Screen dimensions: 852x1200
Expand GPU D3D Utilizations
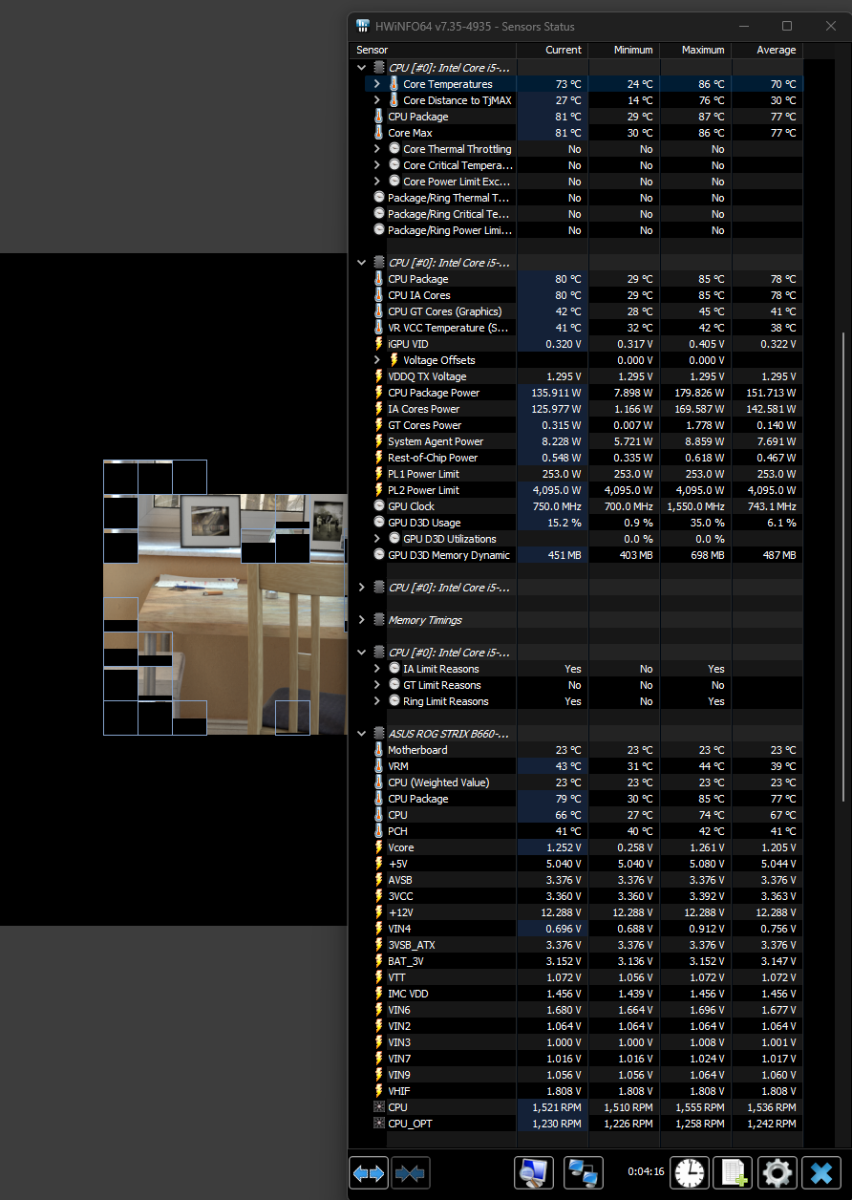[x=377, y=539]
